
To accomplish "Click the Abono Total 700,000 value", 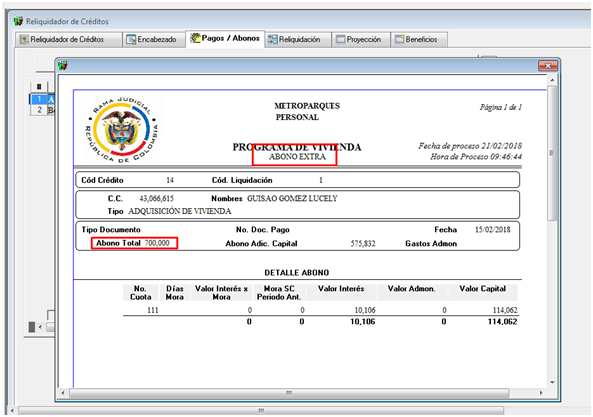I will 157,243.
